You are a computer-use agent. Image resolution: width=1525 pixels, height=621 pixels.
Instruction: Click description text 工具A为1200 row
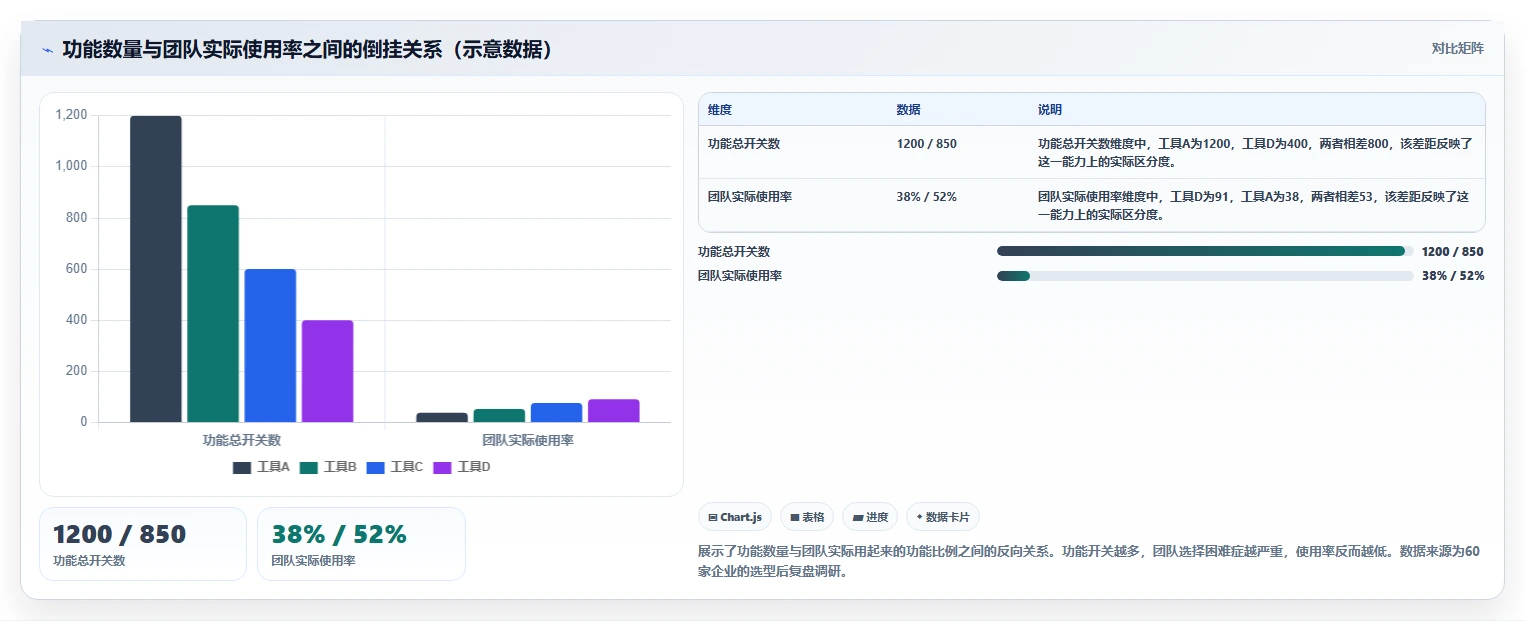click(x=1256, y=152)
